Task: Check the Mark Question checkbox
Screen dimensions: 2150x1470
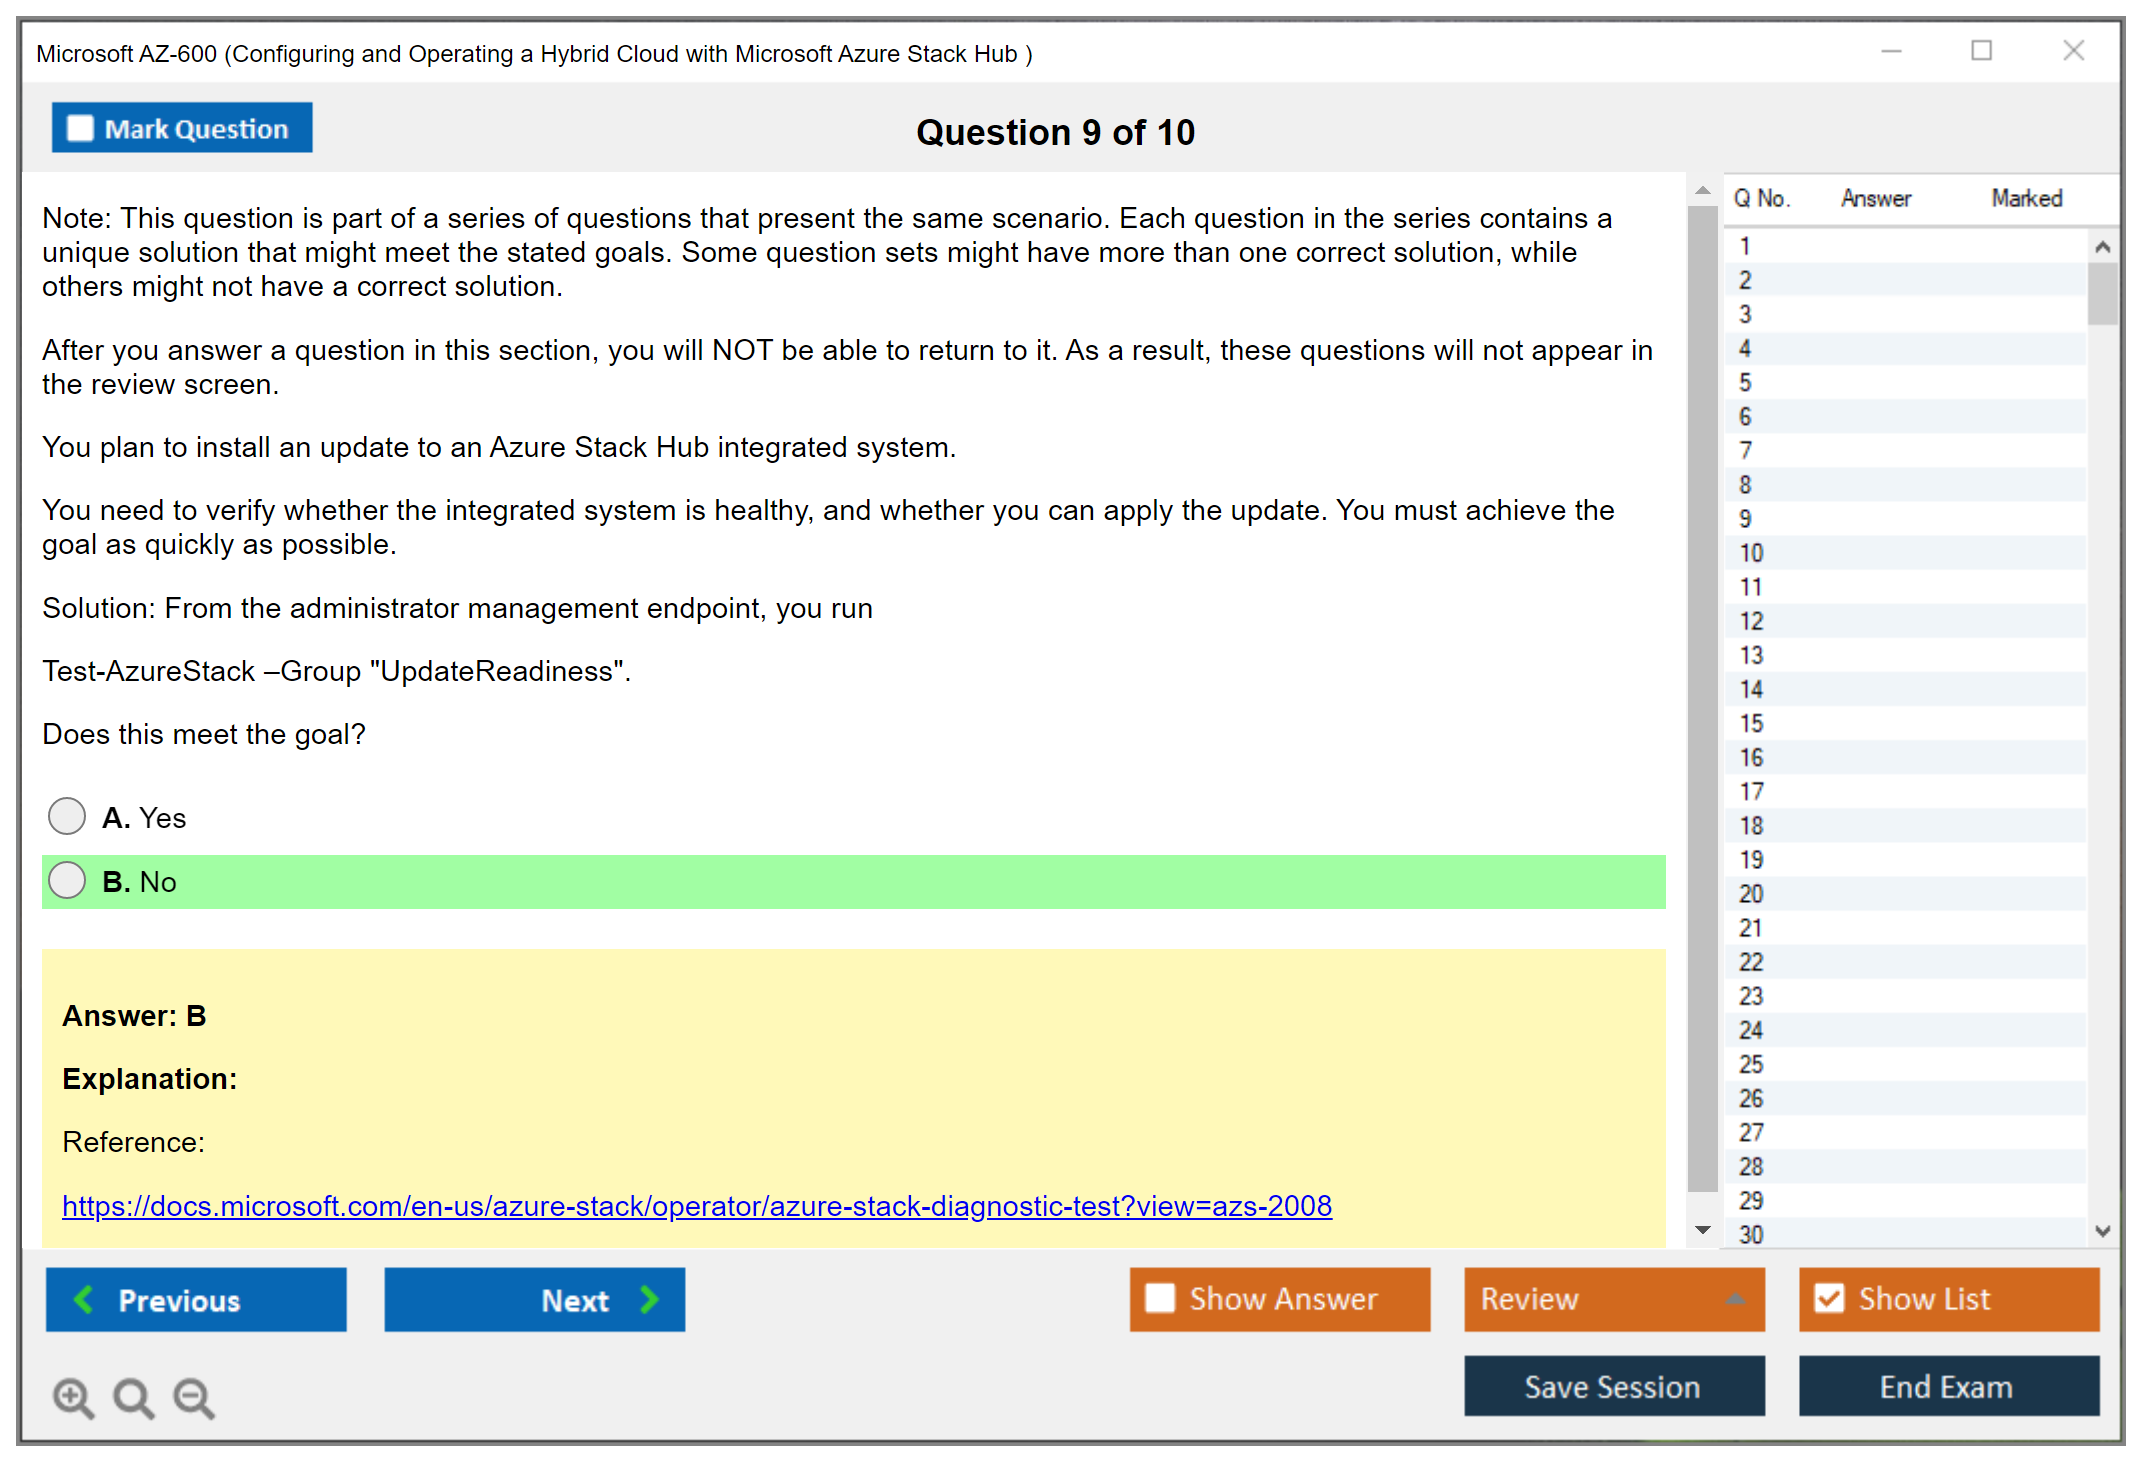Action: coord(80,128)
